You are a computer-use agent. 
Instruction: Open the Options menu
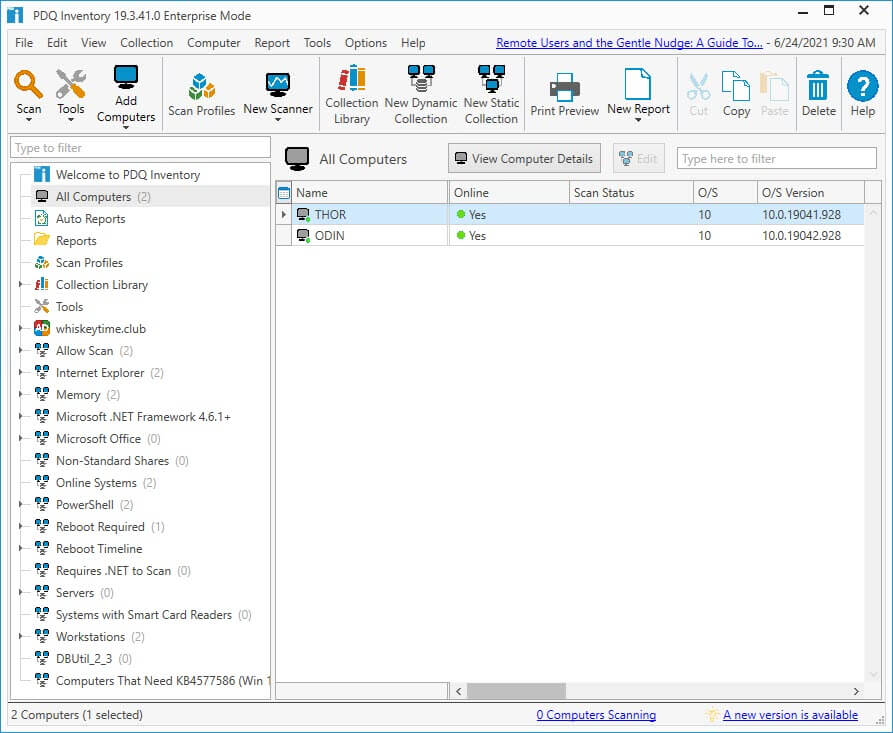click(366, 43)
